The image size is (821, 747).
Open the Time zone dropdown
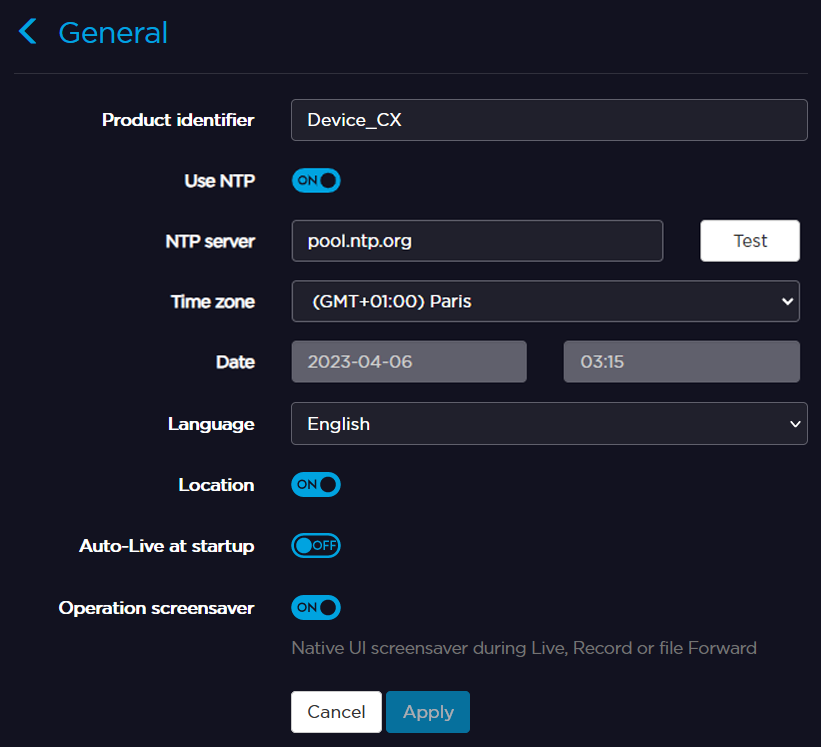coord(545,301)
